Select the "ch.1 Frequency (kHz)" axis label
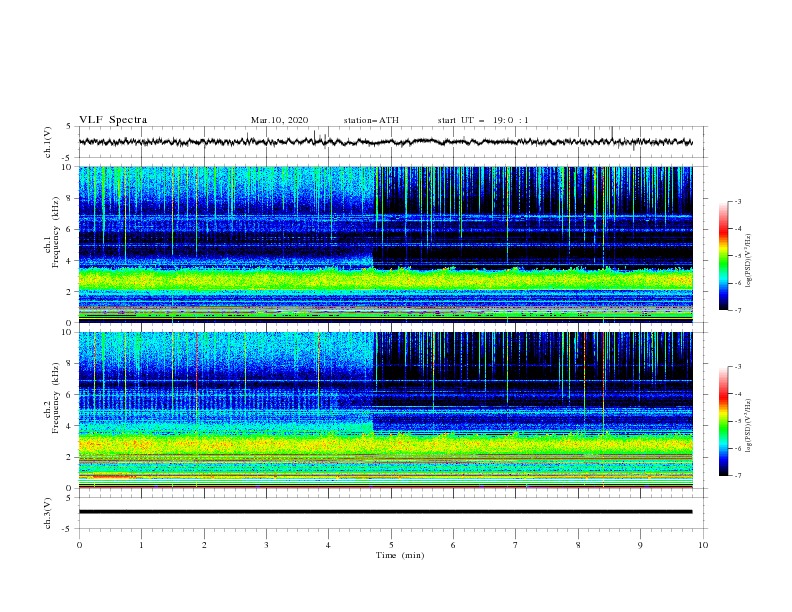Screen dimensions: 792x612 click(52, 232)
